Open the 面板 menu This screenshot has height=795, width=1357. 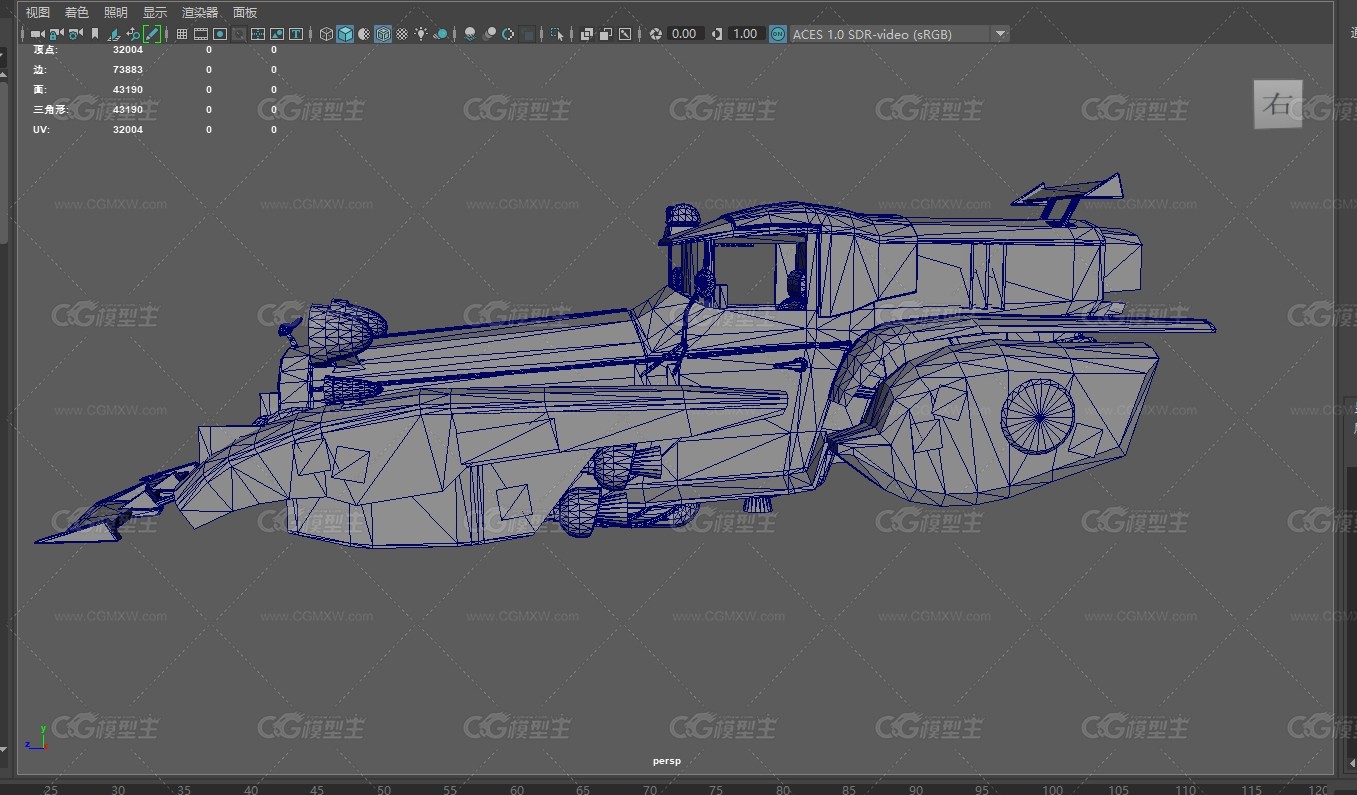(244, 12)
